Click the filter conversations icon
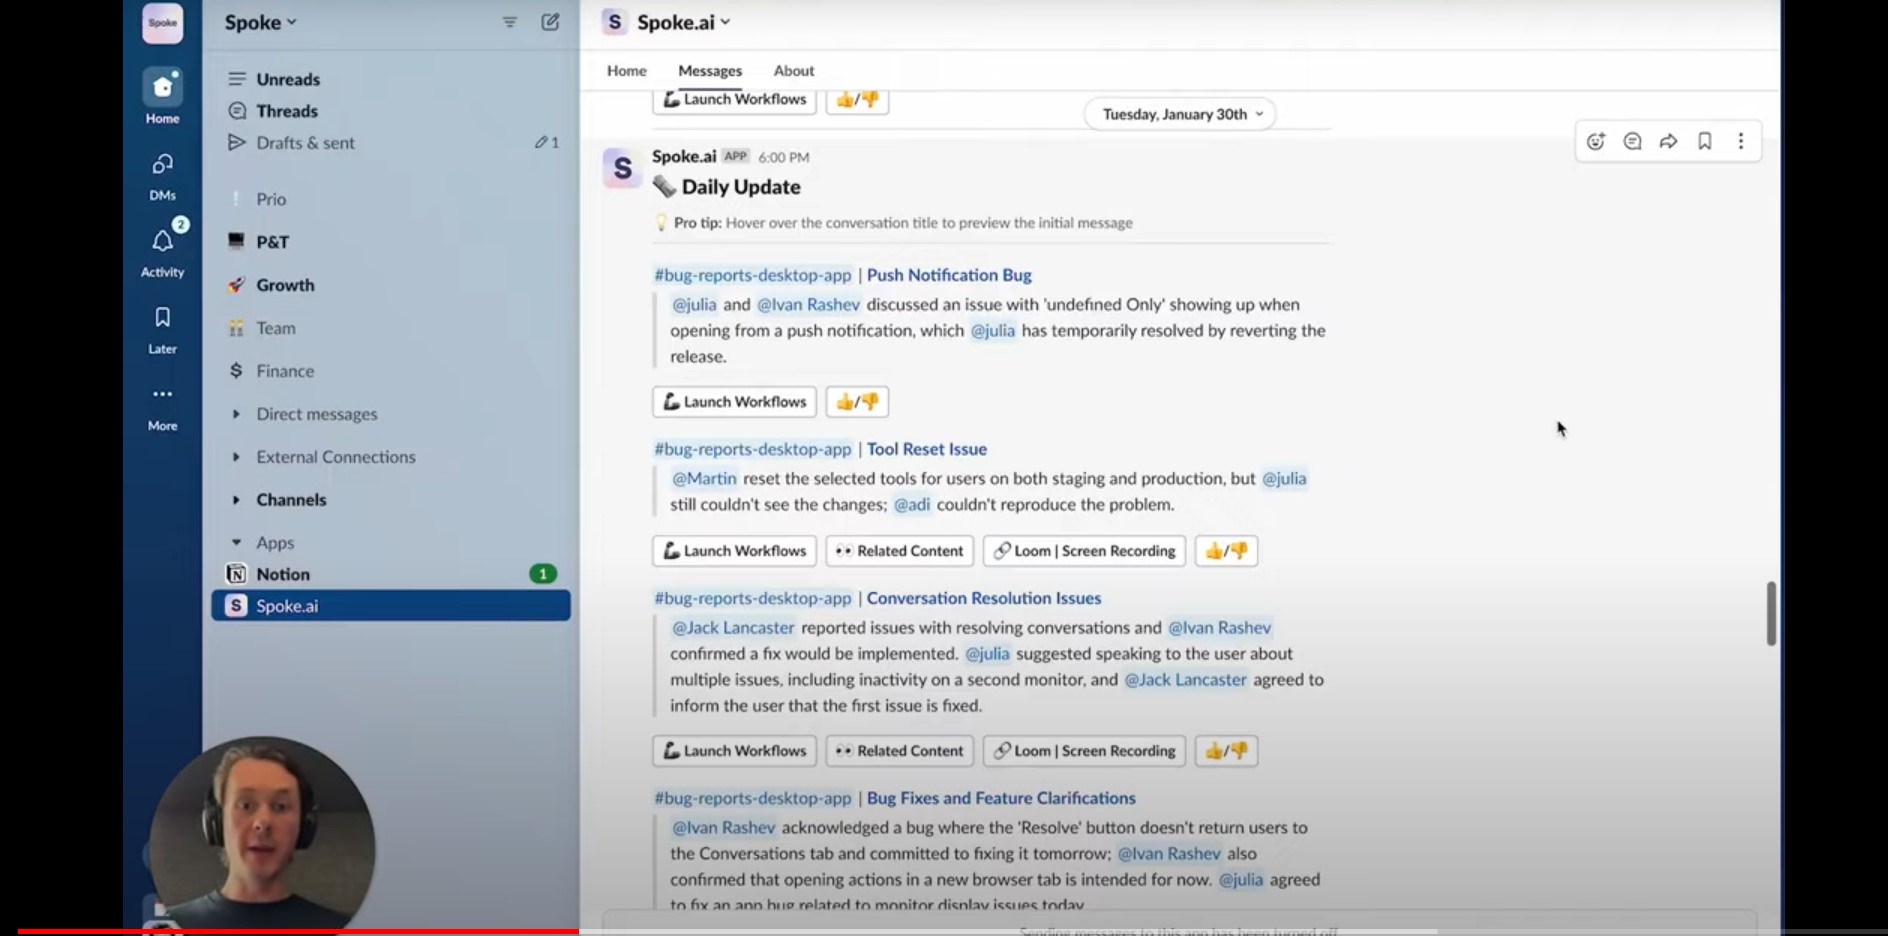1888x936 pixels. 509,22
